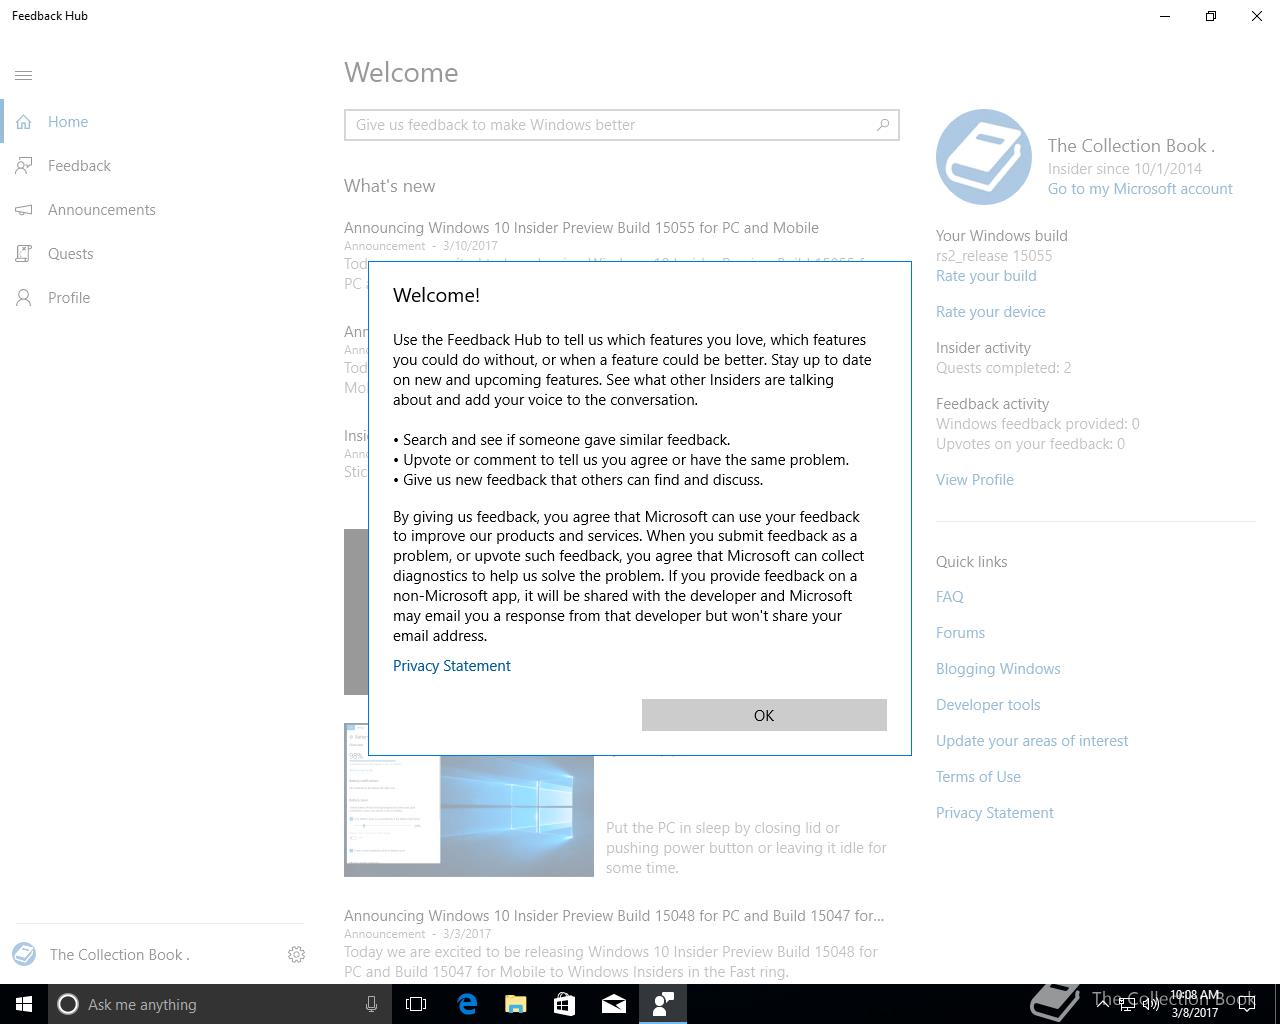Screen dimensions: 1280x1024
Task: Click OK in the Welcome dialog
Action: (764, 715)
